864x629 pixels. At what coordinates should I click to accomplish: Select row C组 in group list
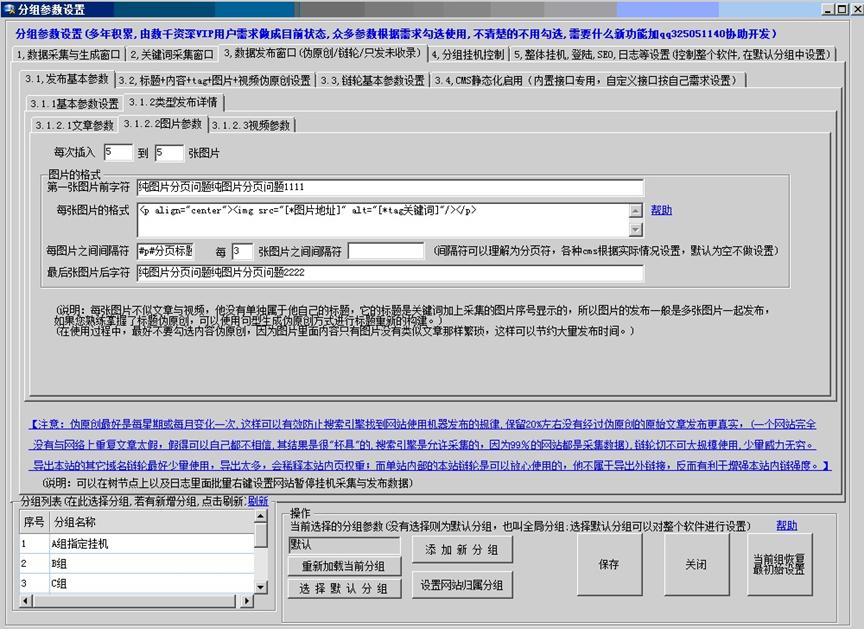(x=137, y=583)
